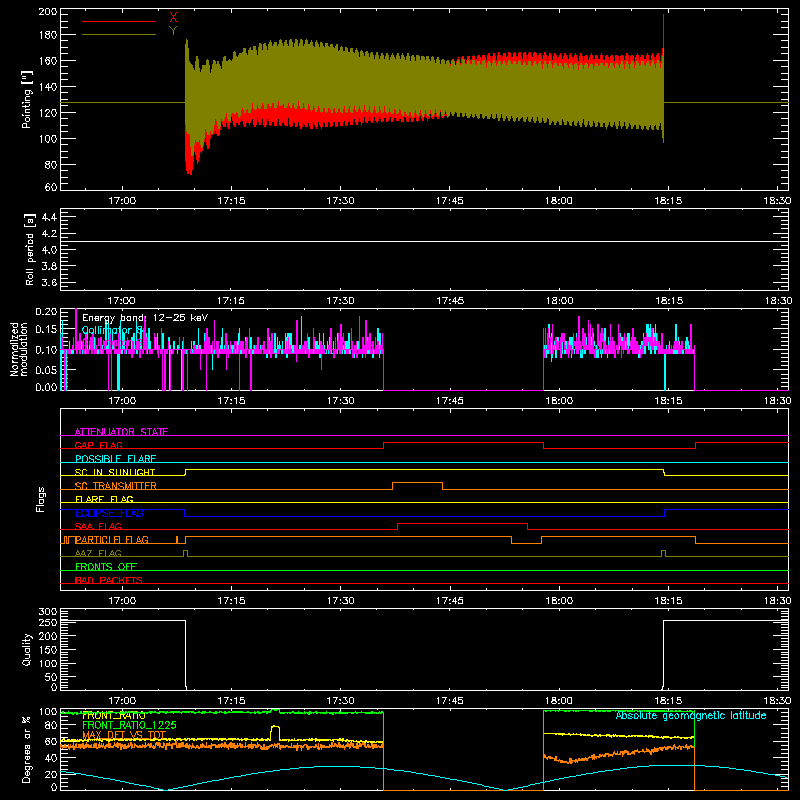
Task: Click the FLARE_FLAG label
Action: pos(104,499)
